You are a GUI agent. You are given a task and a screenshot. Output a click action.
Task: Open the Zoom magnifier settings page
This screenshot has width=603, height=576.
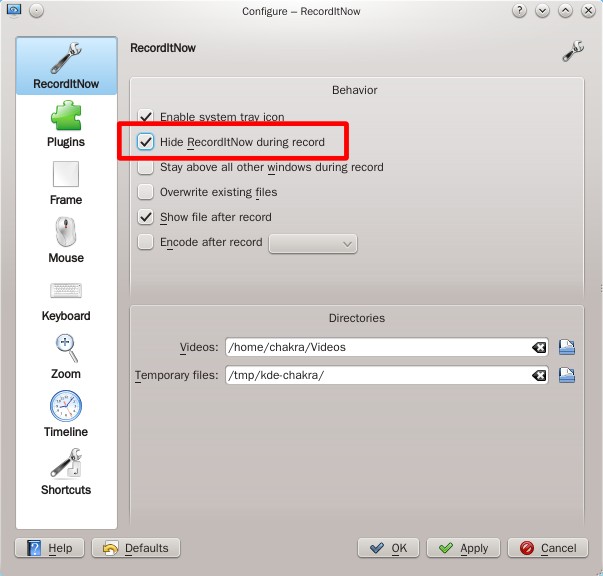tap(66, 357)
